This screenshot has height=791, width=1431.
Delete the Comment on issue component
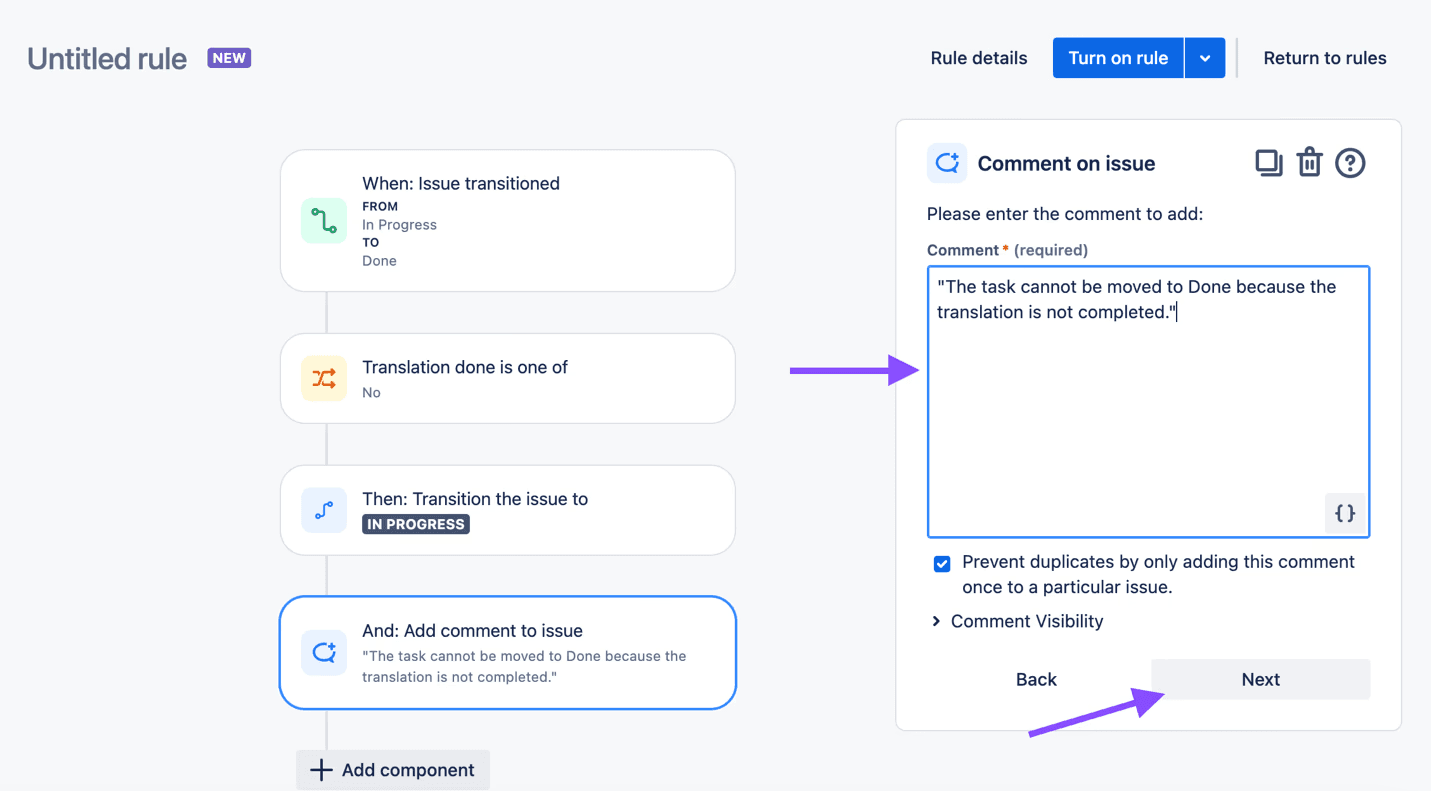pos(1309,162)
